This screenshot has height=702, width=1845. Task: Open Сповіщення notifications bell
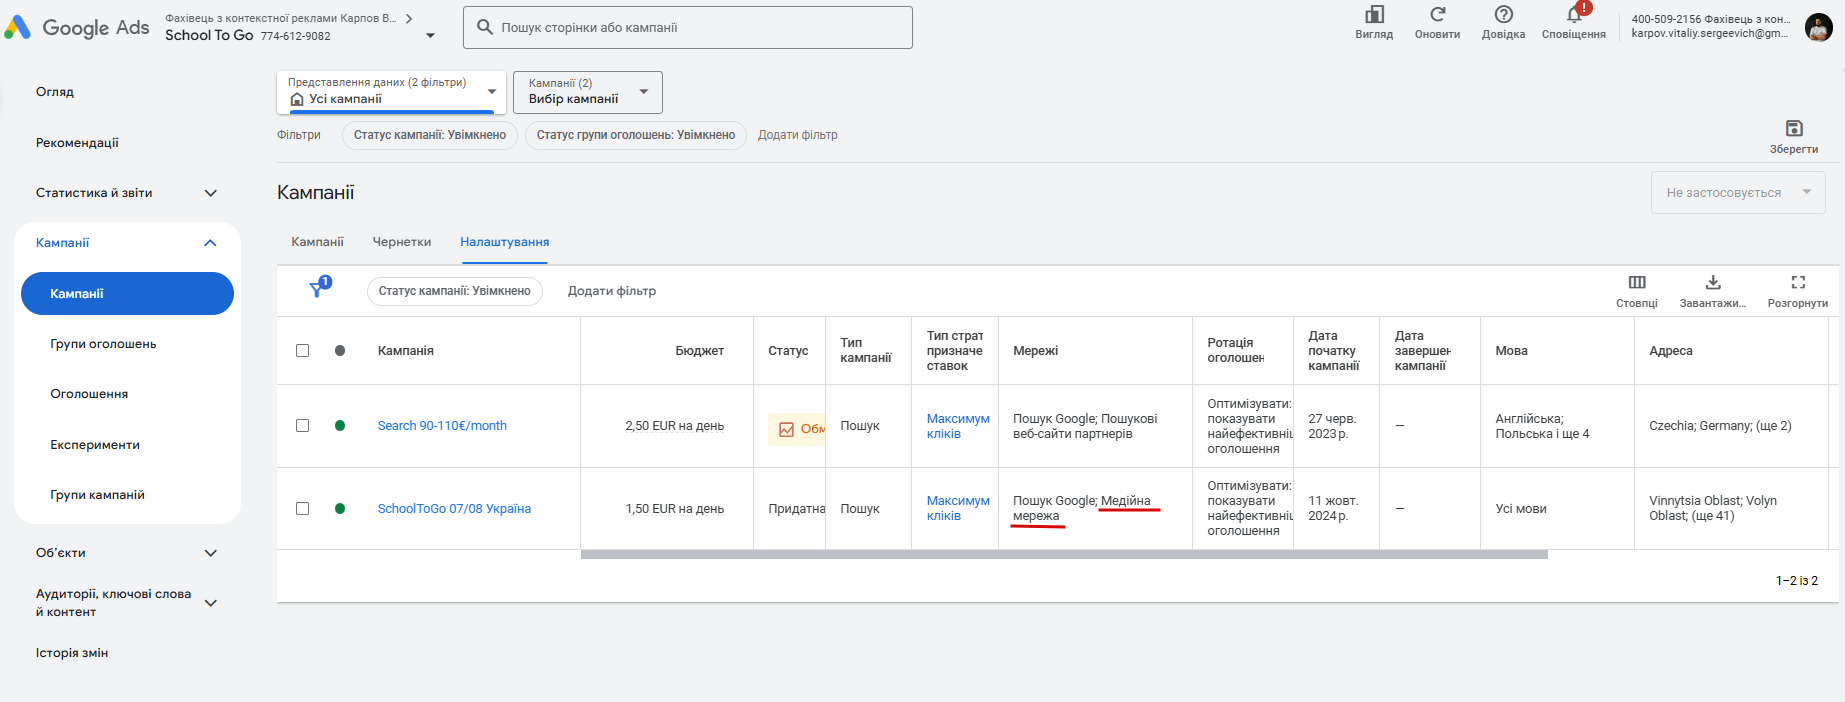coord(1574,15)
